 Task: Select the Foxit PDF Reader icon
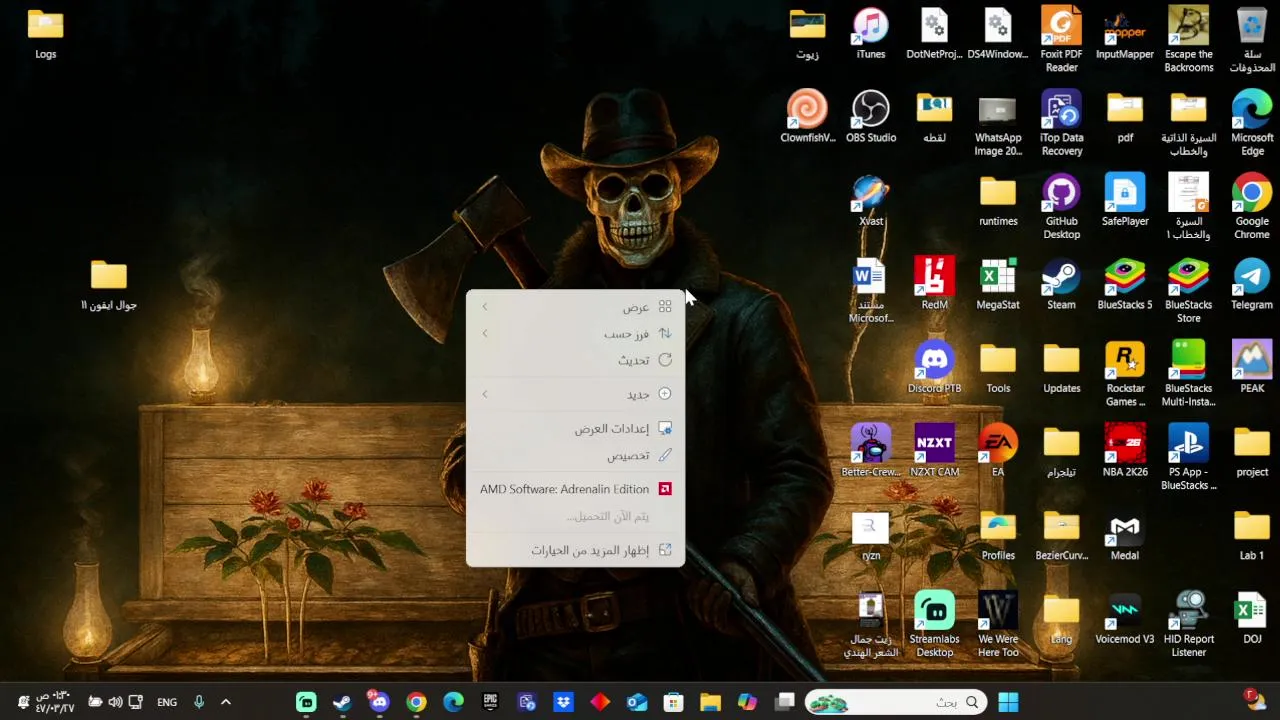point(1061,39)
